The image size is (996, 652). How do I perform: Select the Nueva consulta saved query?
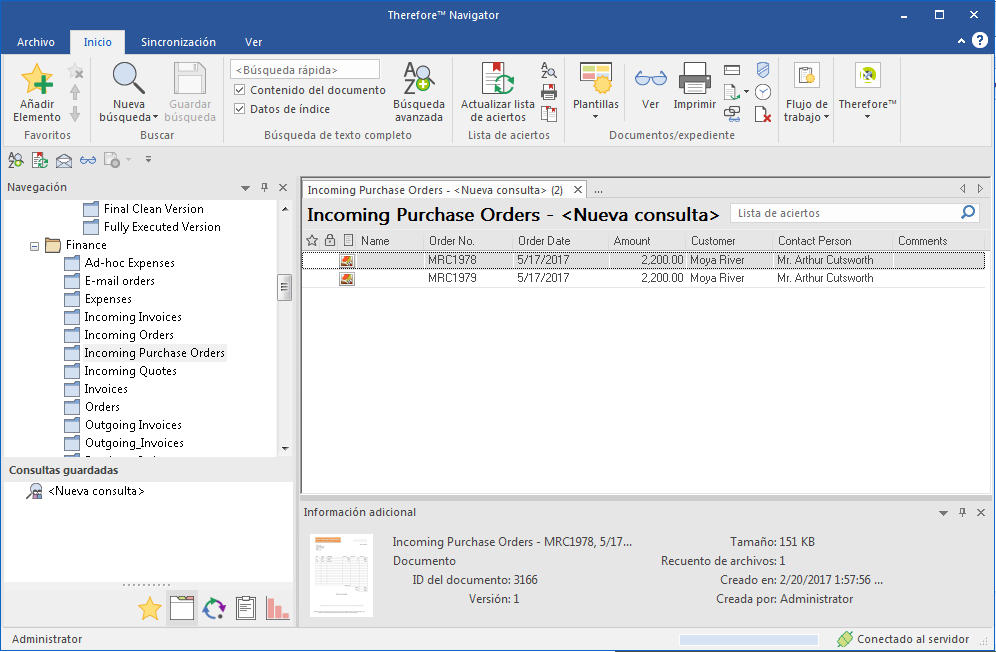tap(96, 491)
